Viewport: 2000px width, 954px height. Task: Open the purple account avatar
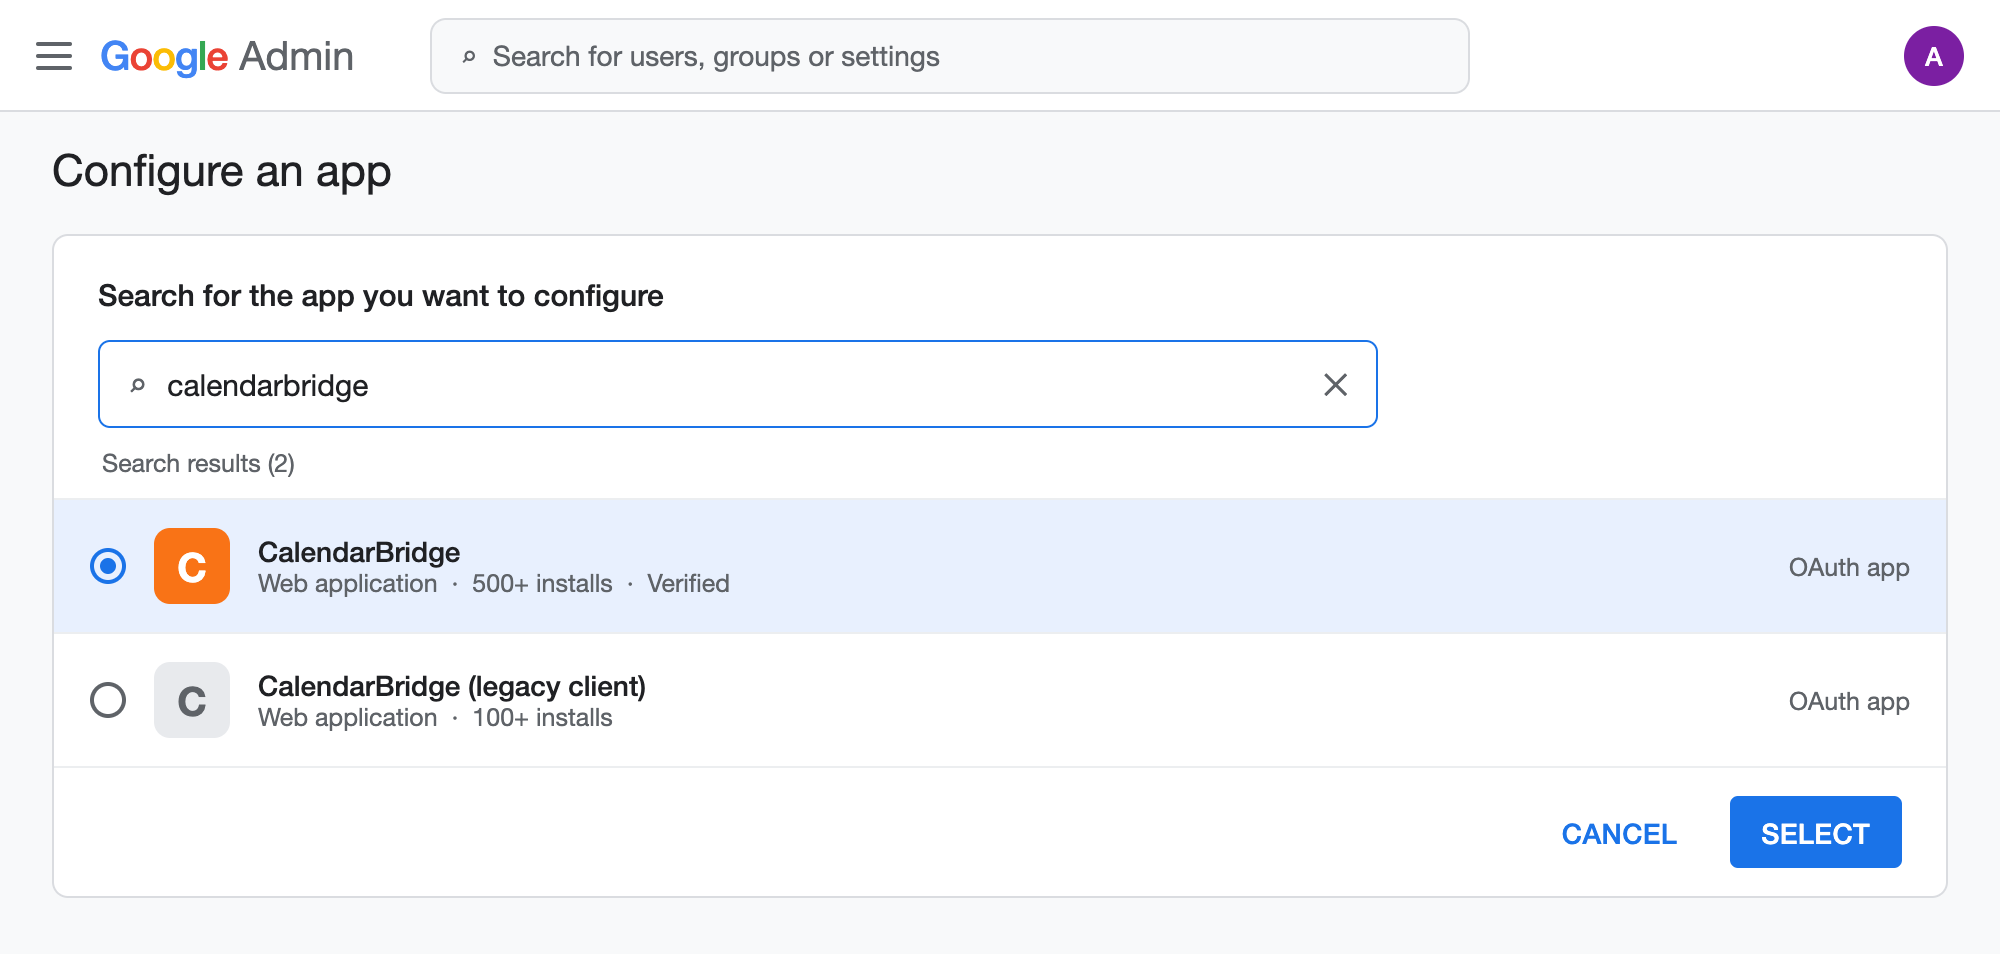(x=1933, y=56)
